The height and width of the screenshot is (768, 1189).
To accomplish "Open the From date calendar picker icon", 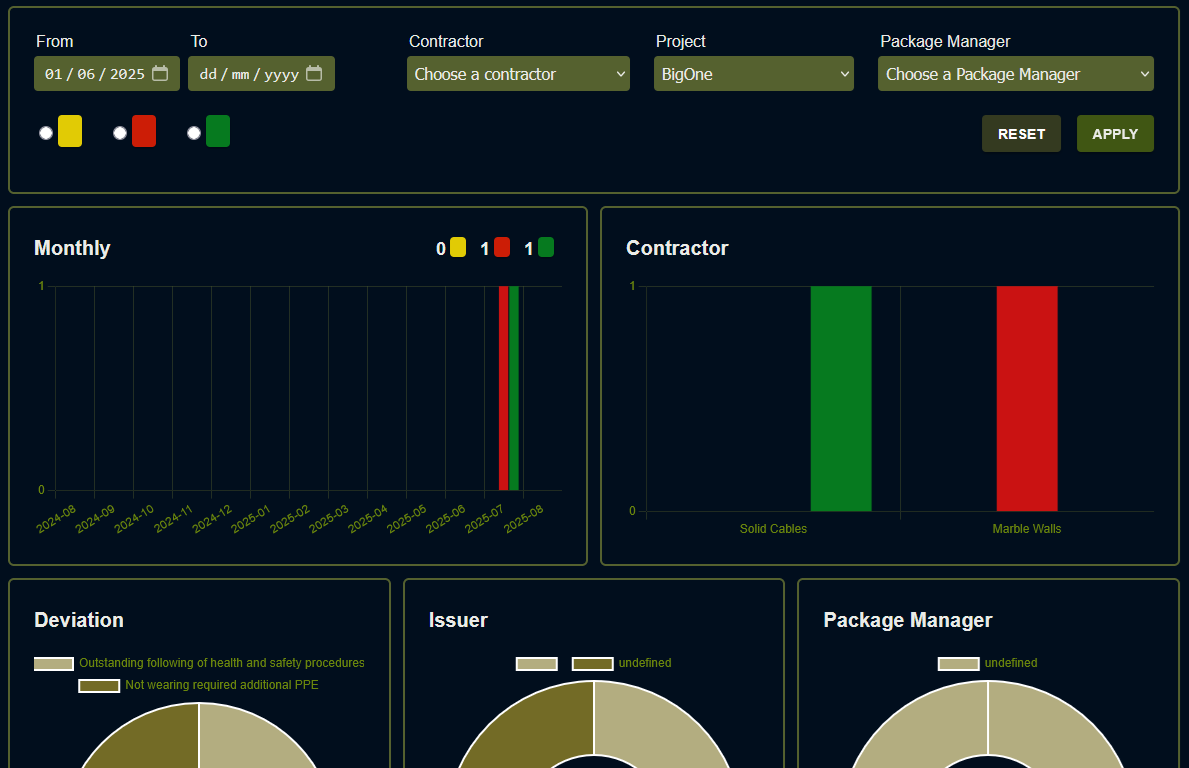I will [x=160, y=74].
